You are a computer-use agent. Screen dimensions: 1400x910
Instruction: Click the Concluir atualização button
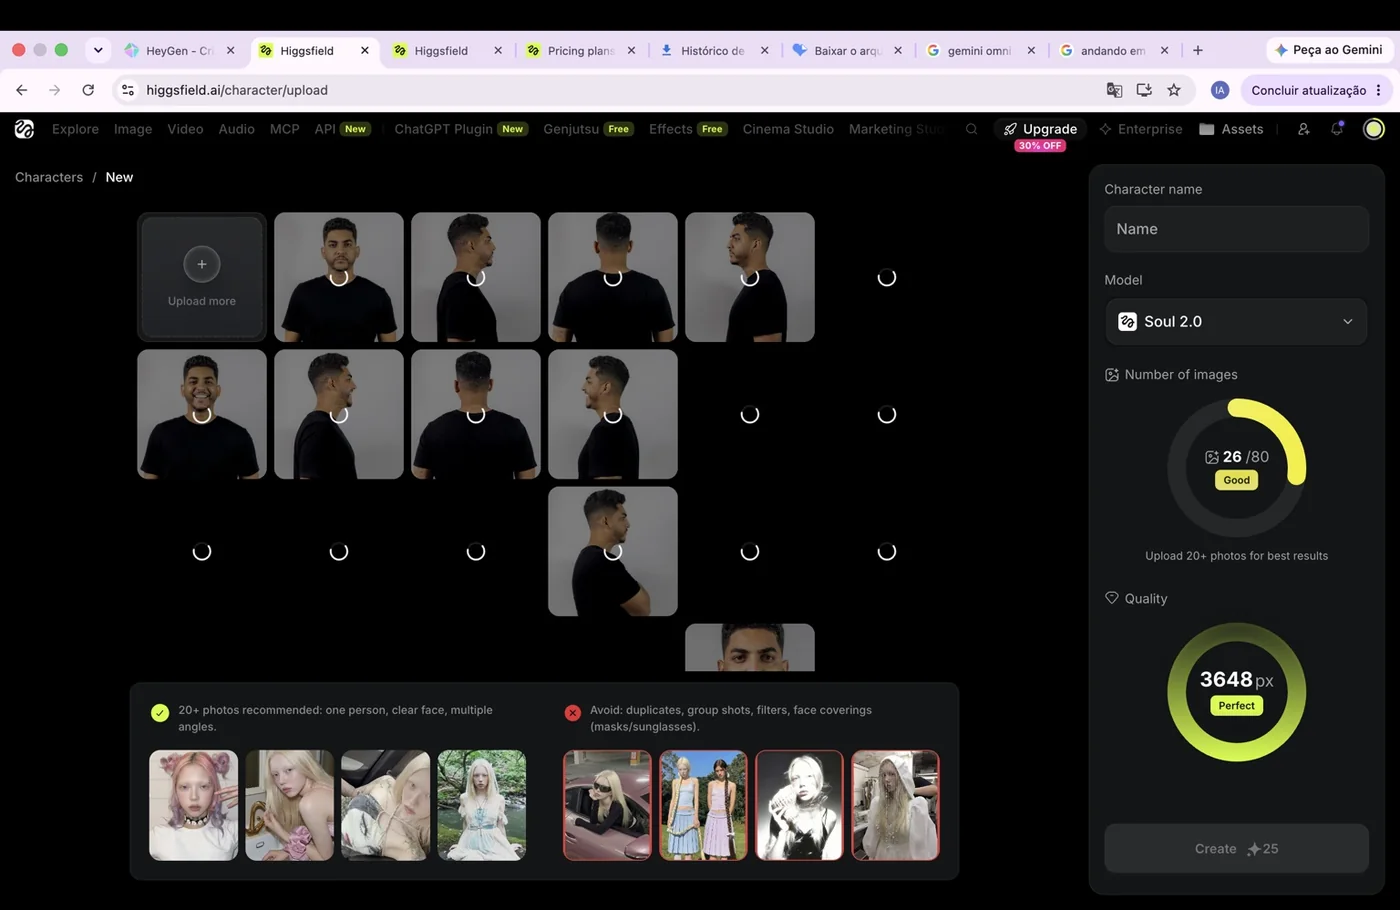coord(1315,90)
